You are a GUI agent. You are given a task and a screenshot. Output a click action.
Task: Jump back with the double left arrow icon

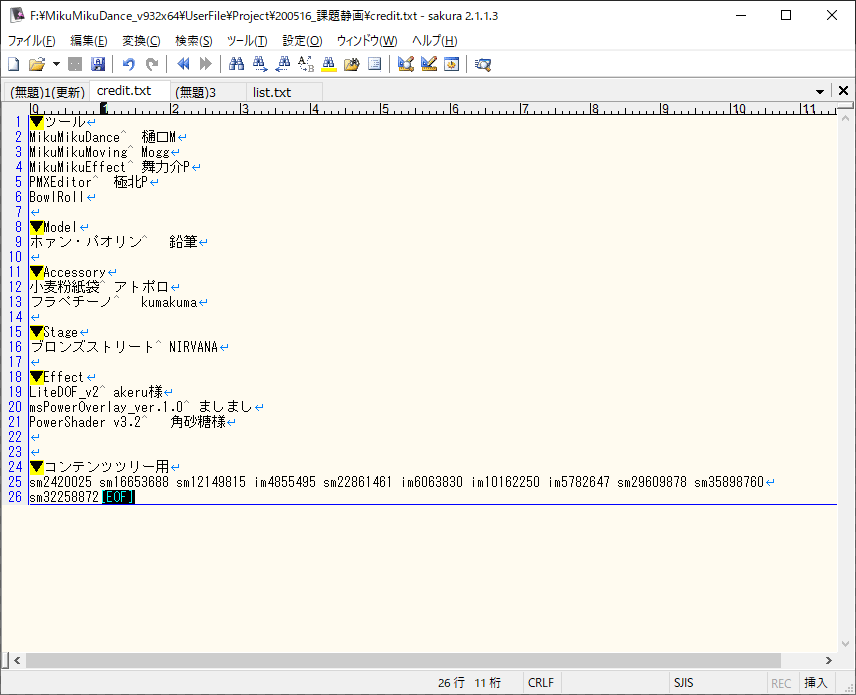183,64
